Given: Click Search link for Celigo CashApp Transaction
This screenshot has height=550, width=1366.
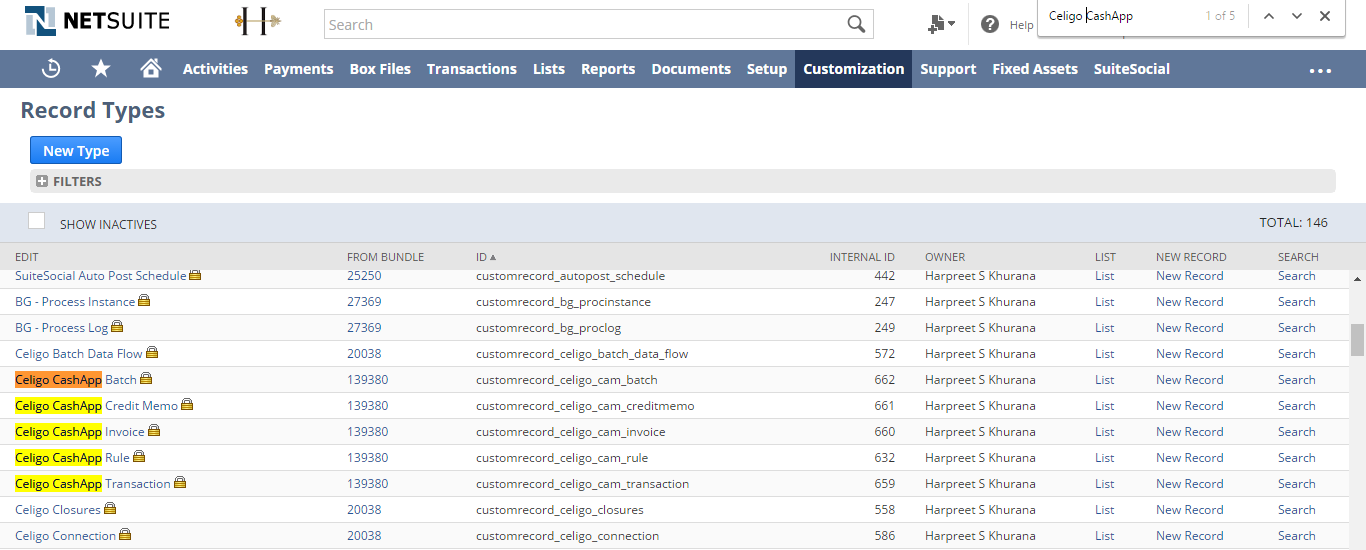Looking at the screenshot, I should coord(1296,484).
